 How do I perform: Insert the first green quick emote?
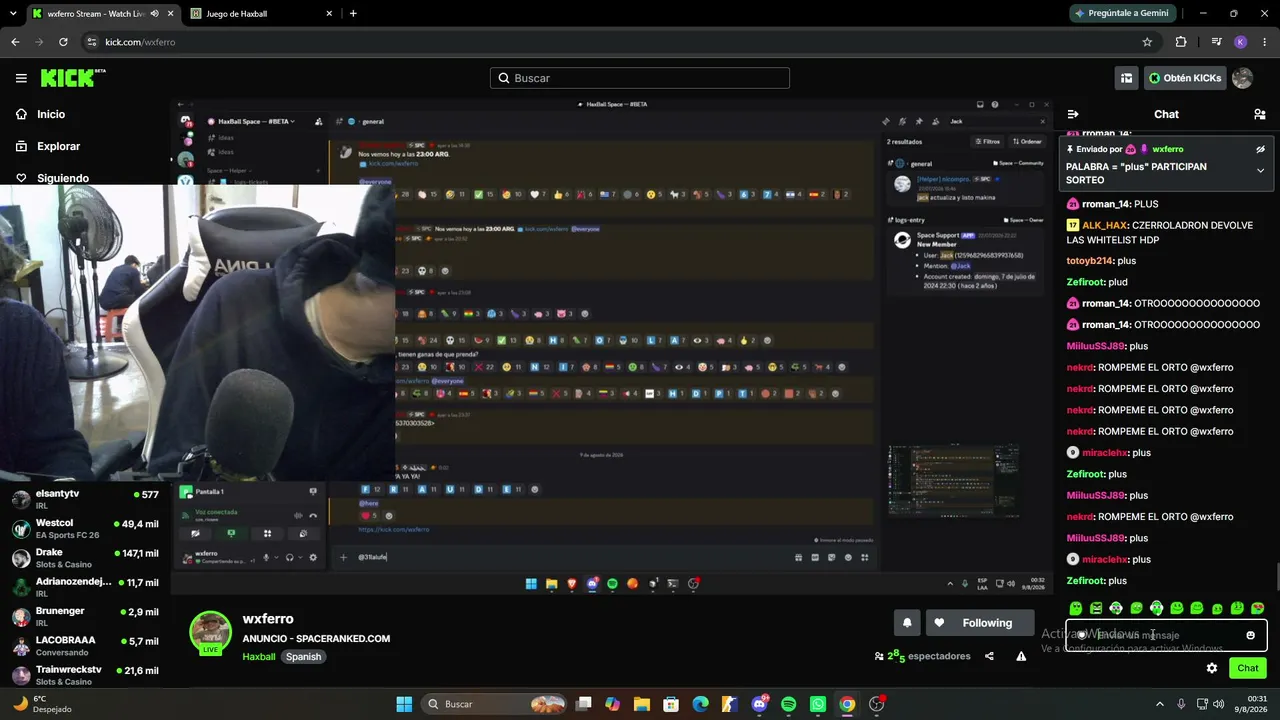1076,608
